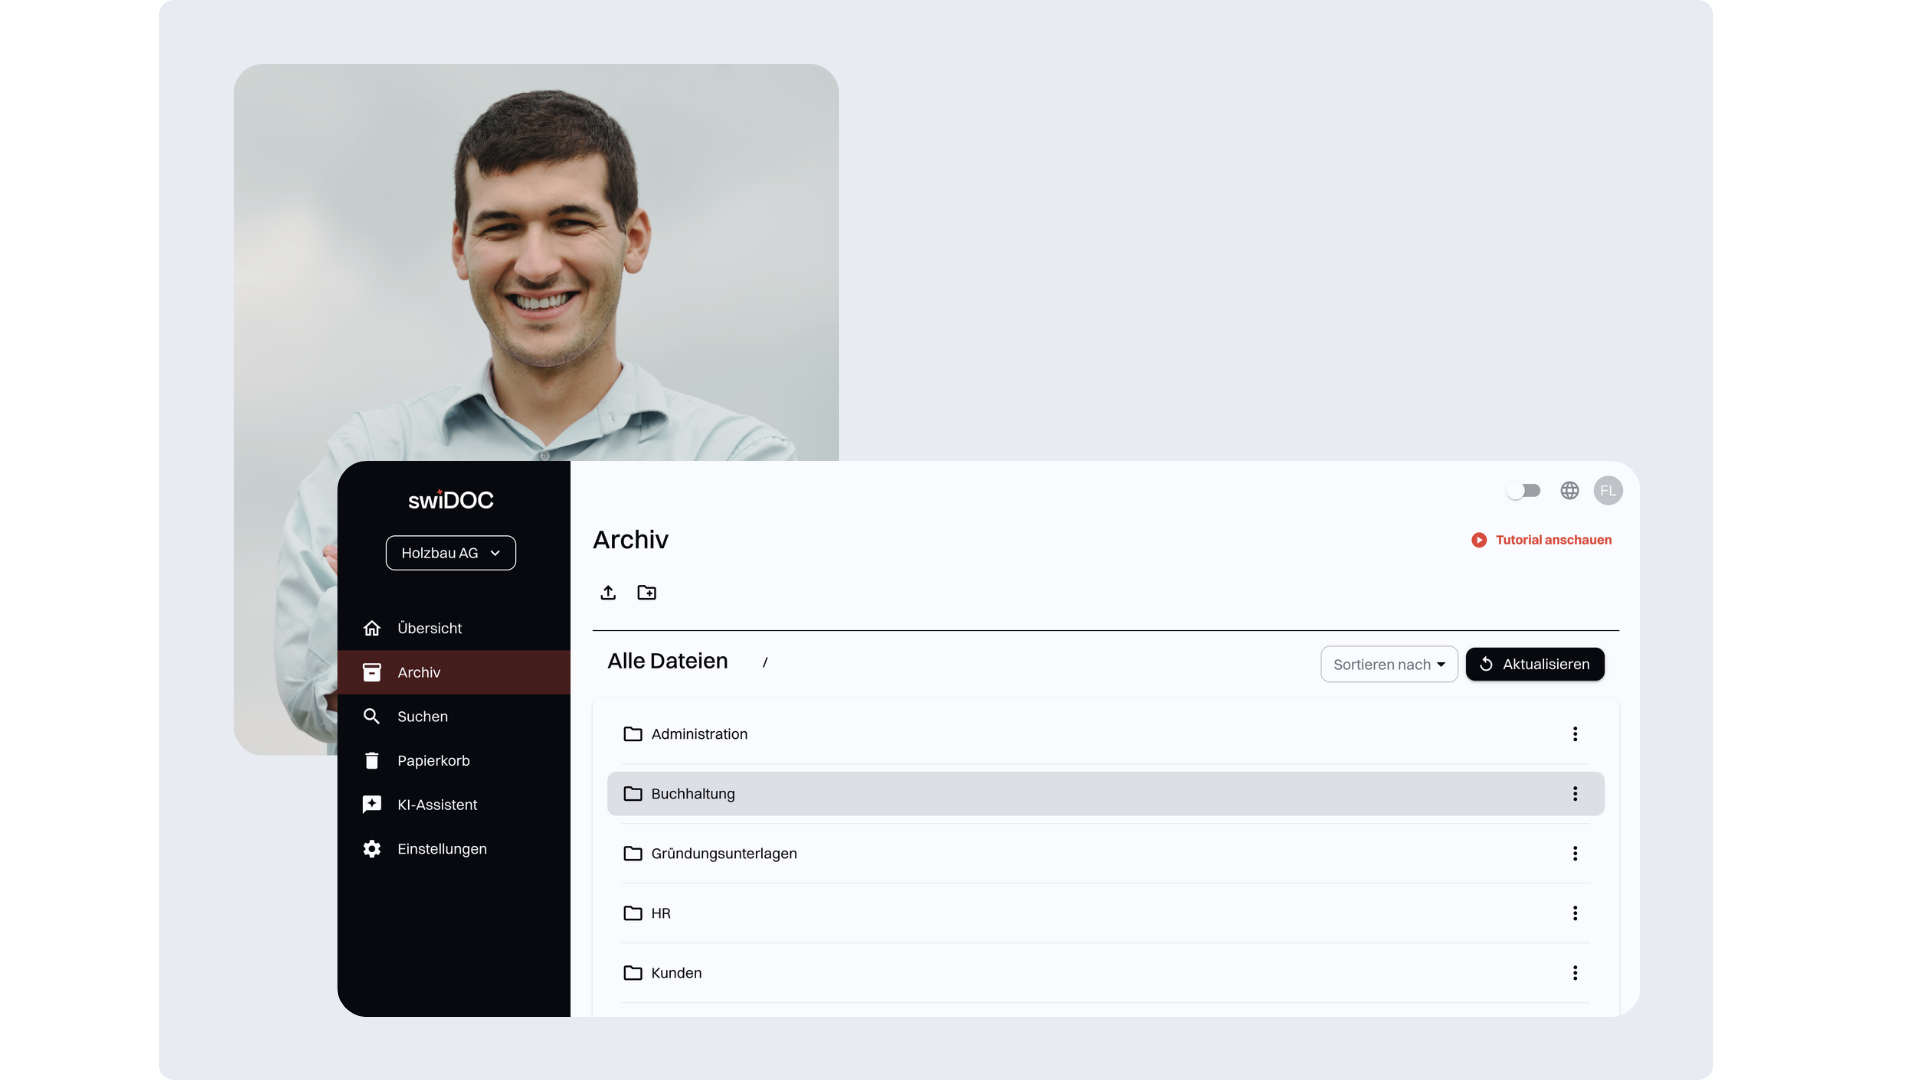Screen dimensions: 1920x1080
Task: Click the Tutorial anschauen link
Action: click(1542, 540)
